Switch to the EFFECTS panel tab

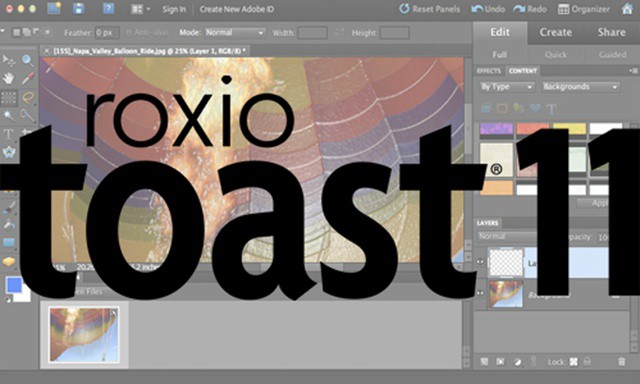(489, 71)
